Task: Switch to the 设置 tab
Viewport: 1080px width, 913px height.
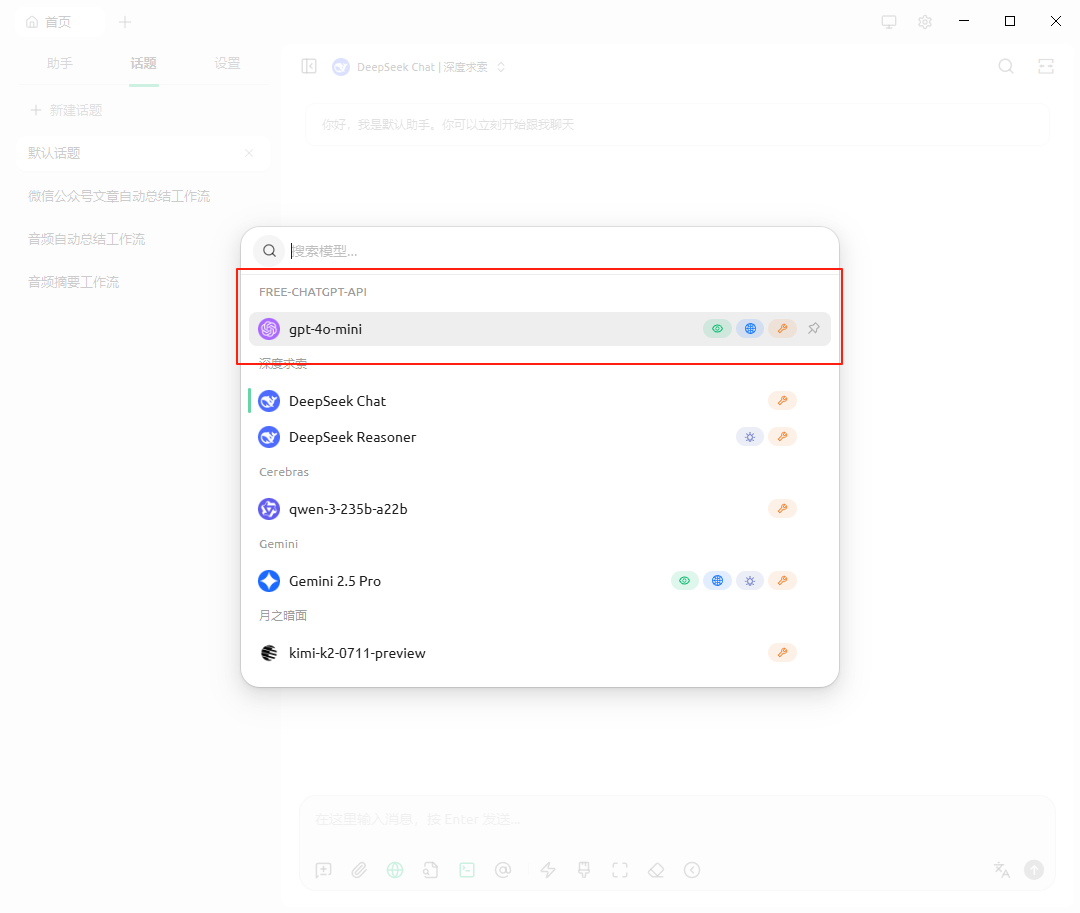Action: click(x=227, y=63)
